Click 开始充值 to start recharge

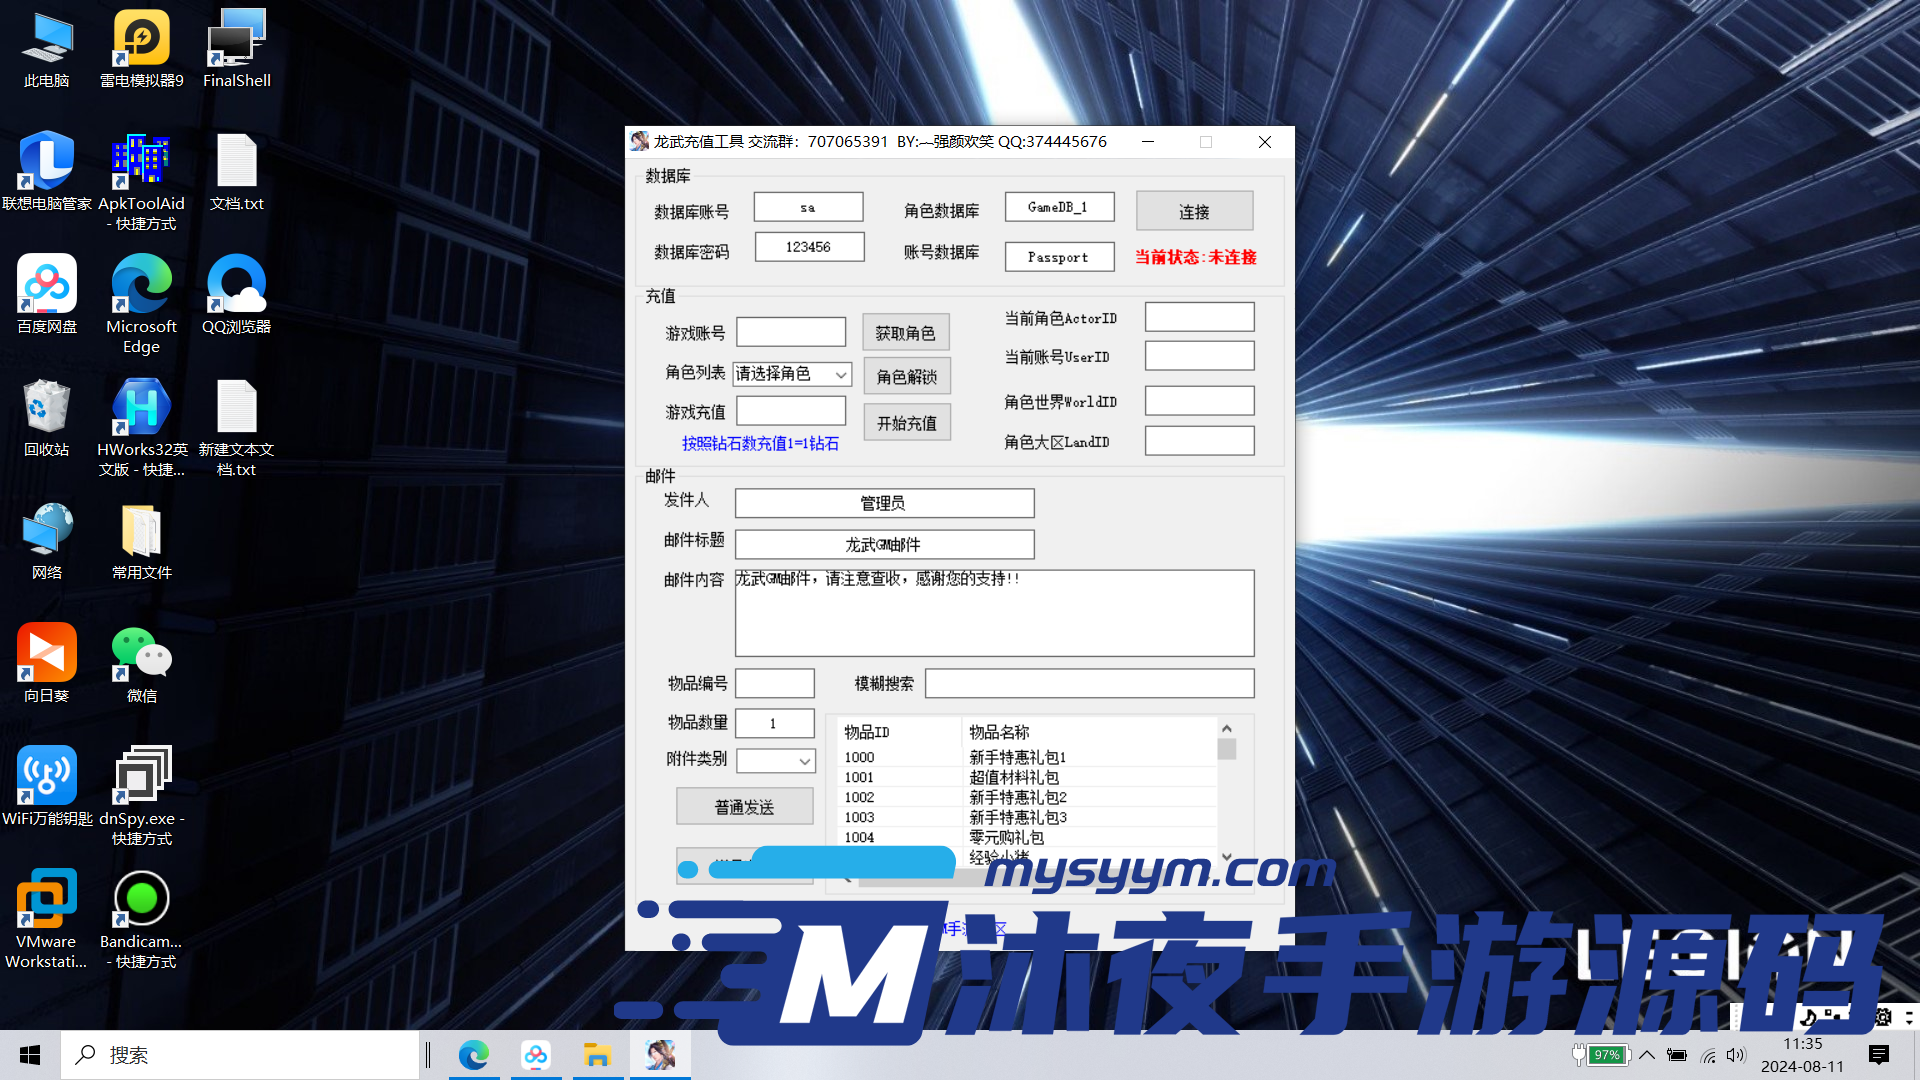tap(906, 423)
